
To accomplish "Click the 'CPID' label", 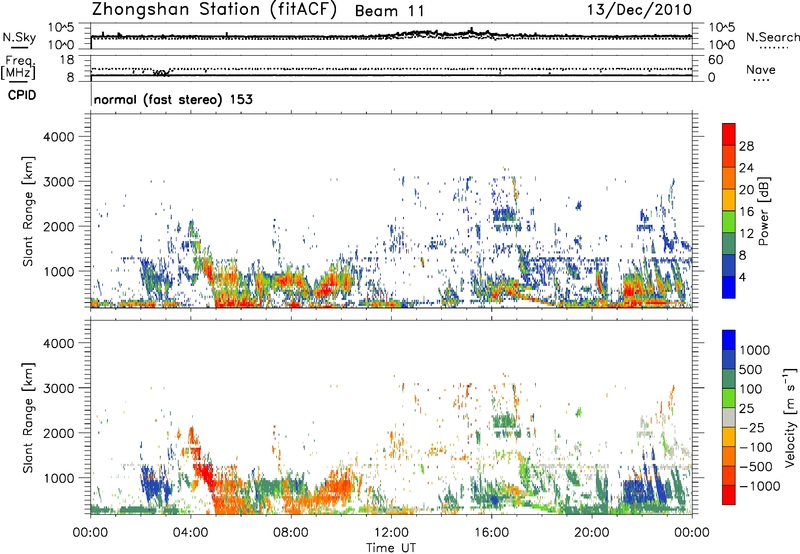I will [x=22, y=95].
